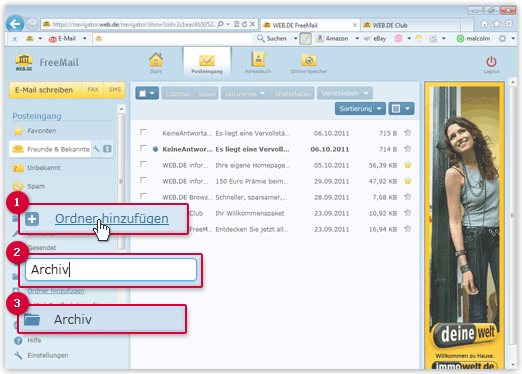Click the Weiterleiten button
This screenshot has width=522, height=374.
coord(293,93)
